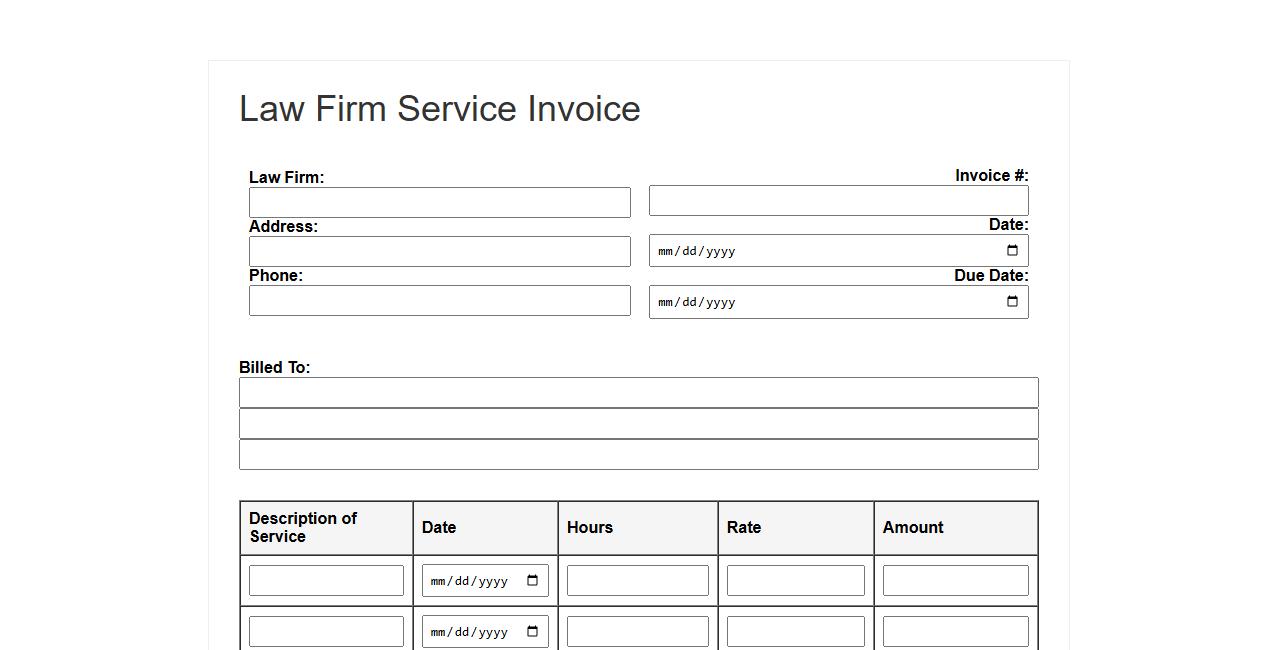The image size is (1278, 650).
Task: Click the second row Hours field
Action: (x=637, y=632)
